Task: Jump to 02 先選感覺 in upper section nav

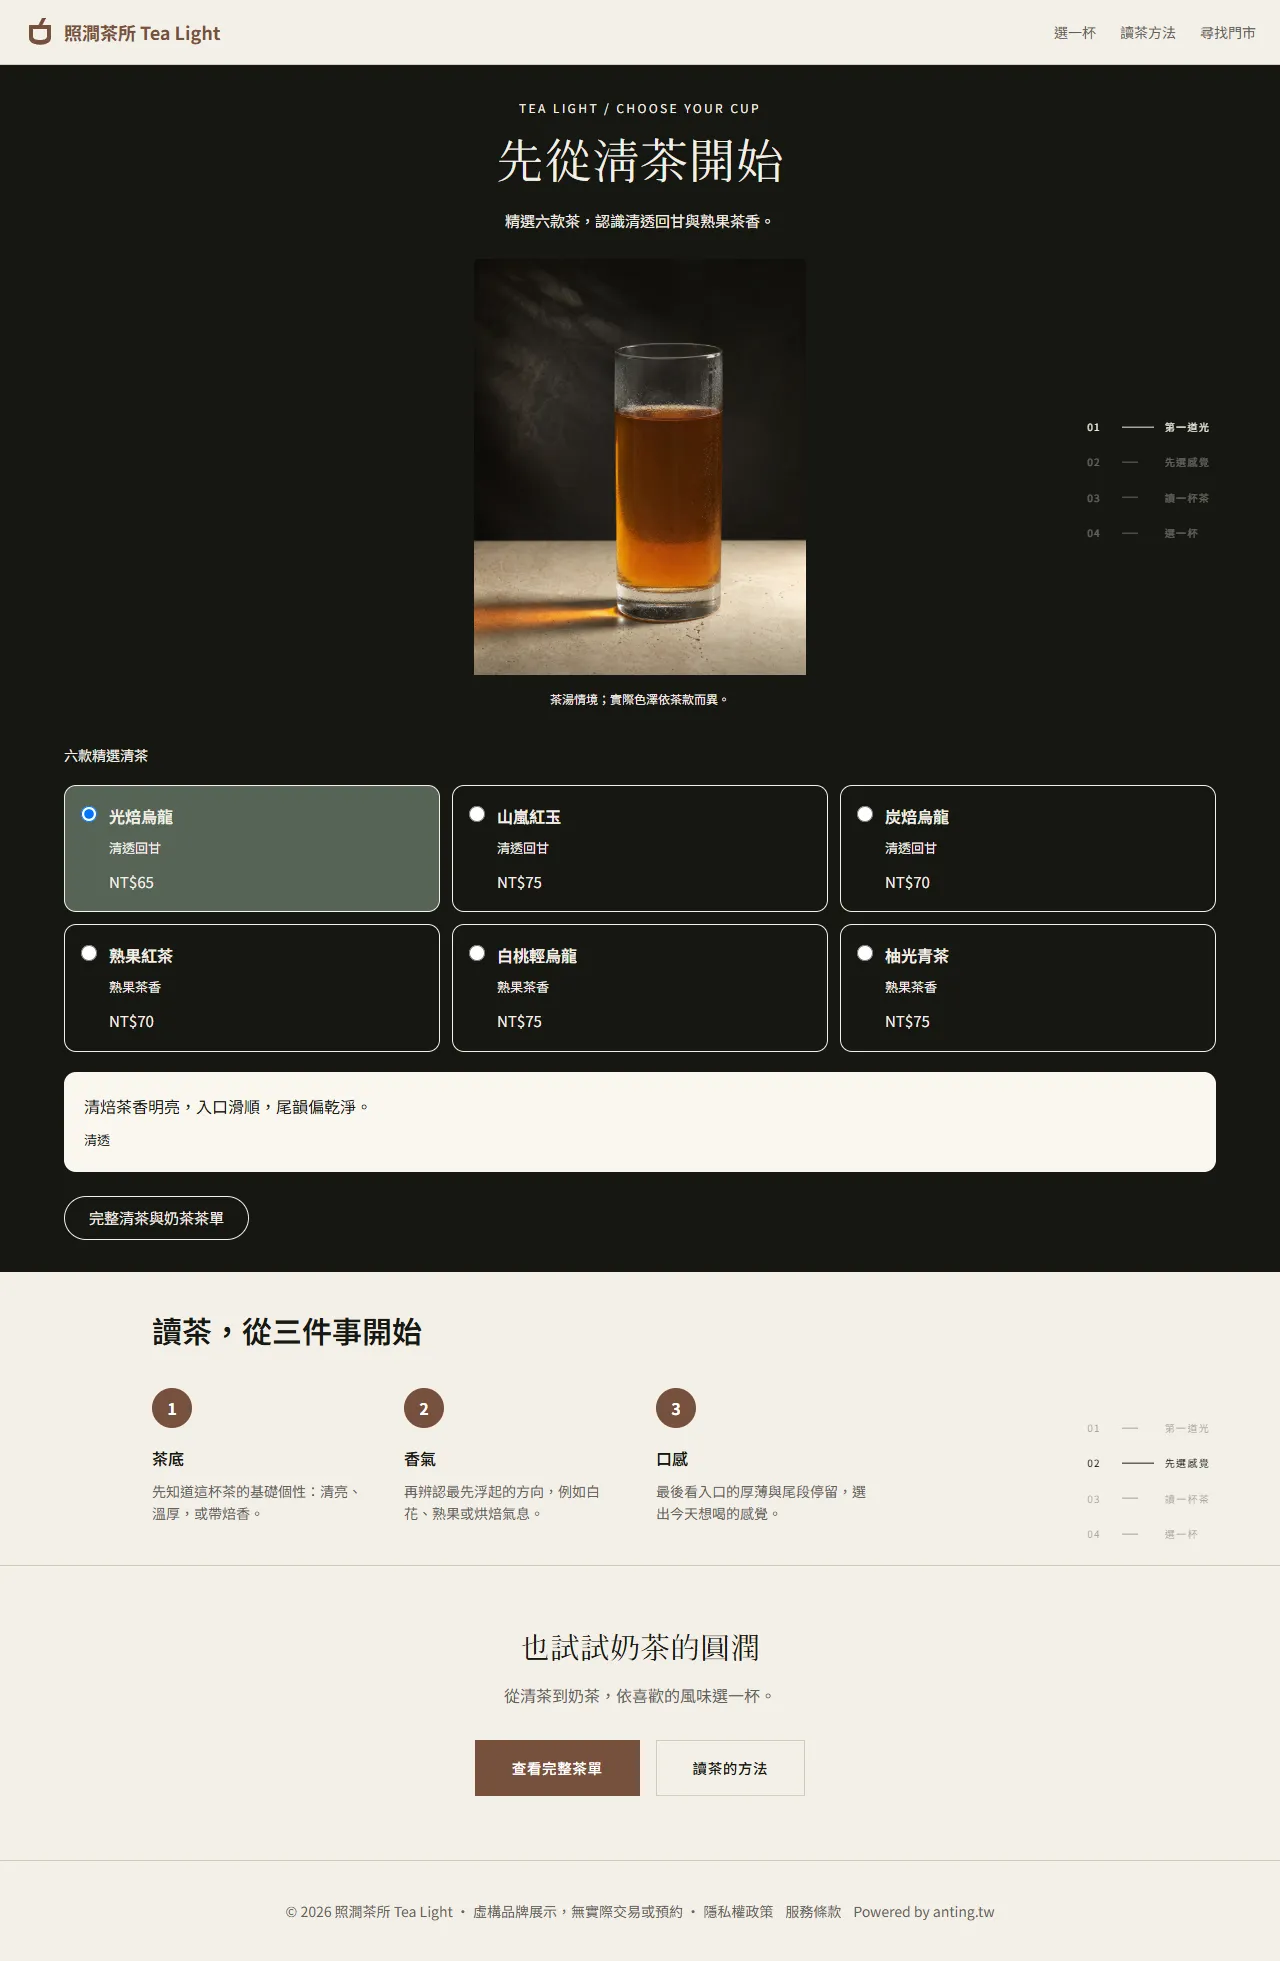Action: coord(1148,462)
